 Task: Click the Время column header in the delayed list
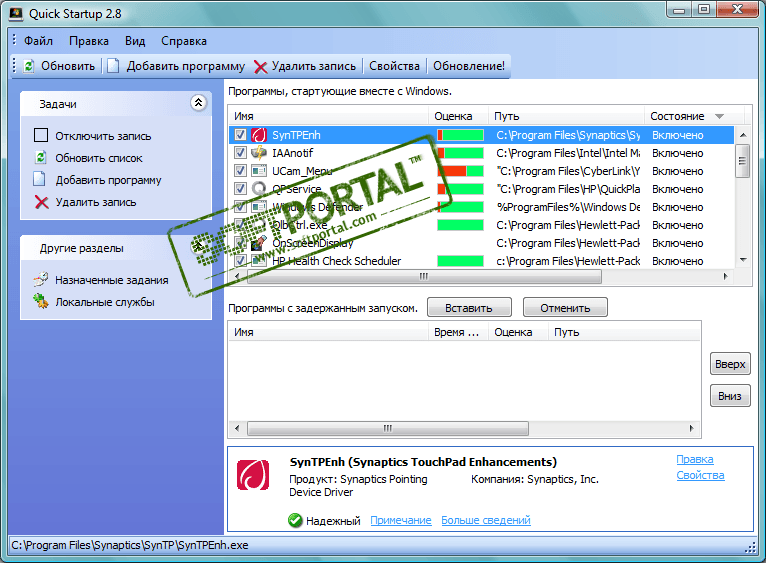[x=458, y=332]
